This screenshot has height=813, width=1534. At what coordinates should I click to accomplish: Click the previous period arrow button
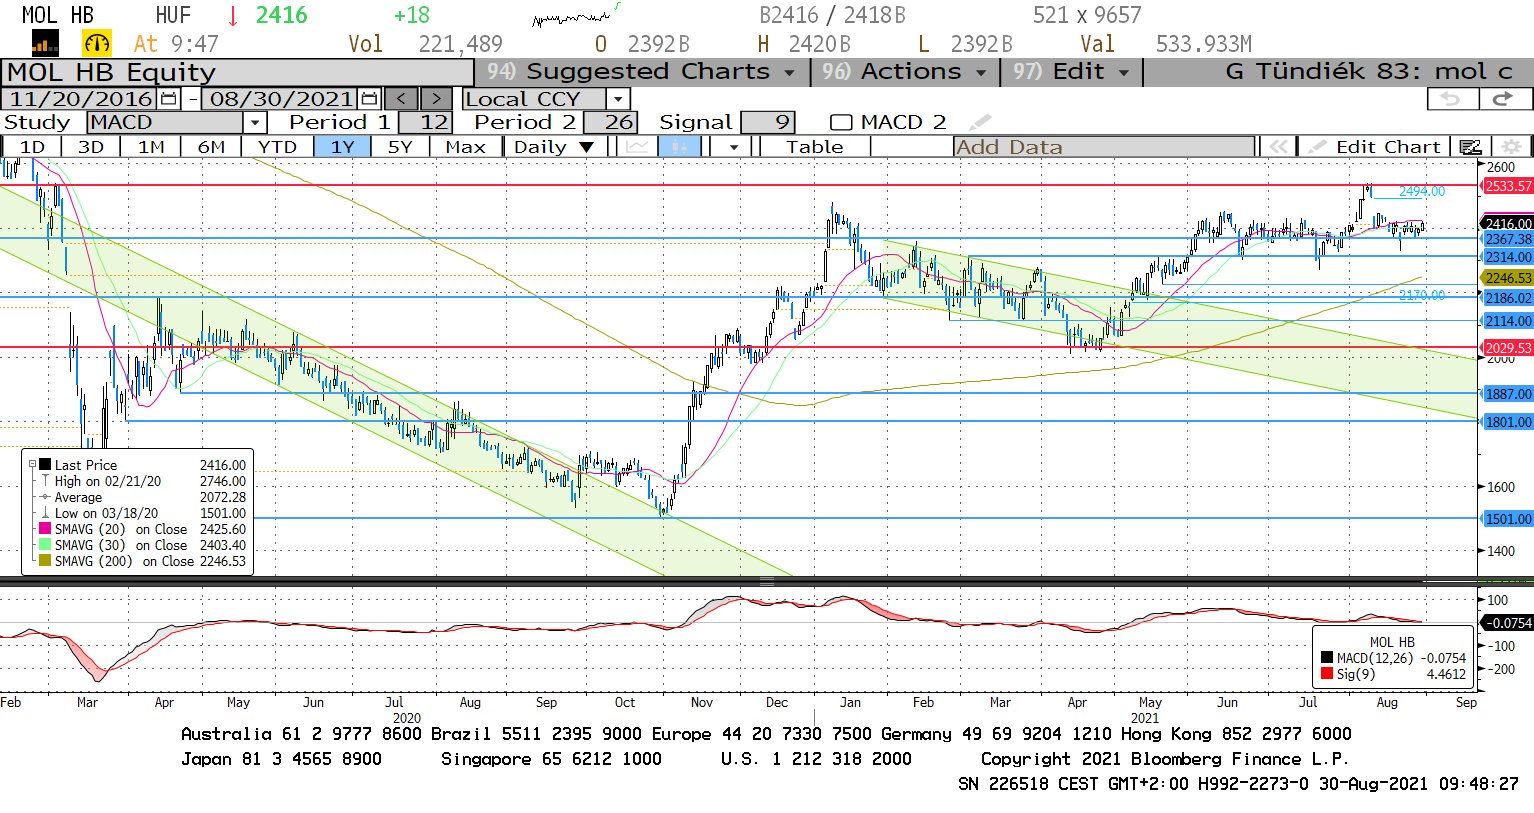401,99
